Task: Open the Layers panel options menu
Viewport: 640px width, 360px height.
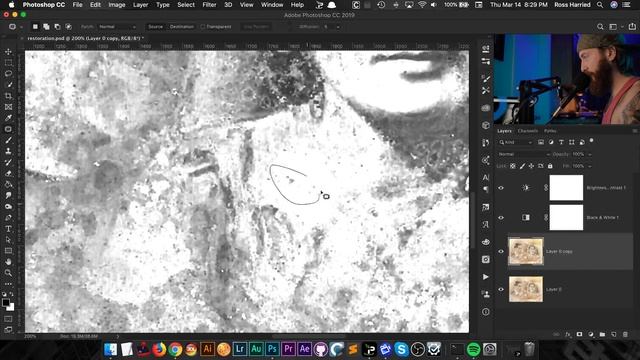Action: pyautogui.click(x=634, y=131)
